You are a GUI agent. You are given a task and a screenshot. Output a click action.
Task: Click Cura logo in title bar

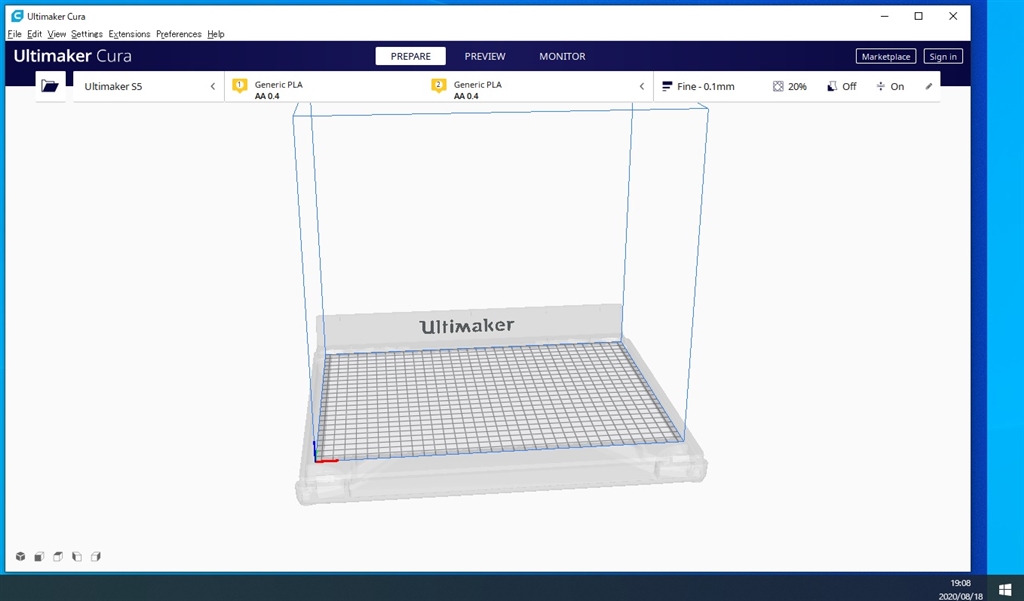tap(18, 16)
